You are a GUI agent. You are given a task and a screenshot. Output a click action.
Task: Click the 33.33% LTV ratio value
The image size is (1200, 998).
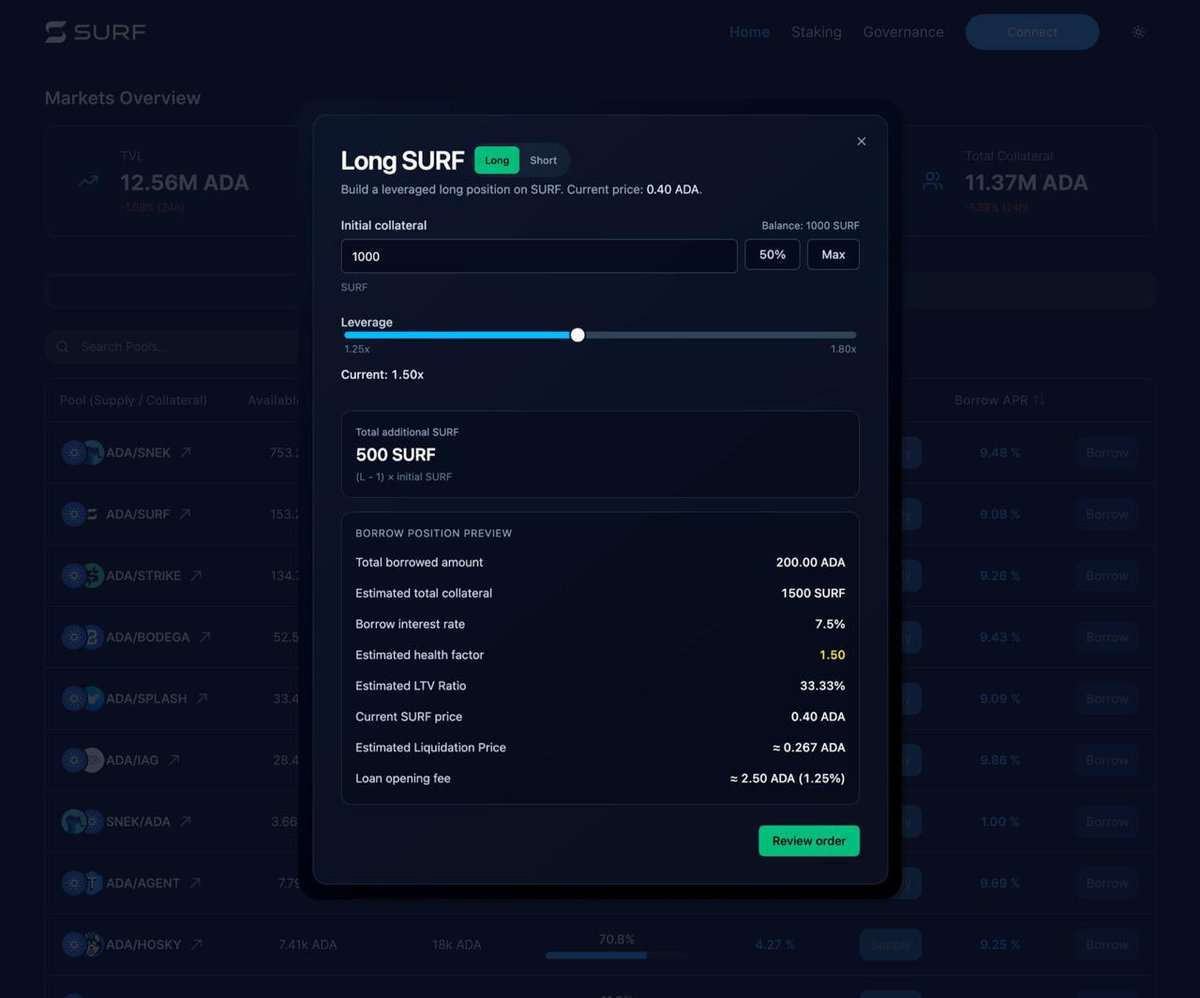(x=821, y=686)
